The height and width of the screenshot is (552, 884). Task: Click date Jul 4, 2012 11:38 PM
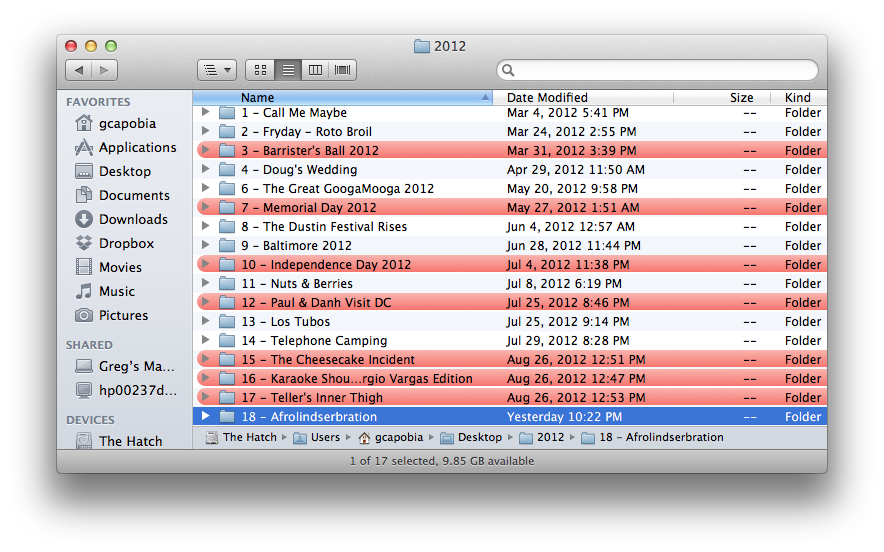point(568,264)
